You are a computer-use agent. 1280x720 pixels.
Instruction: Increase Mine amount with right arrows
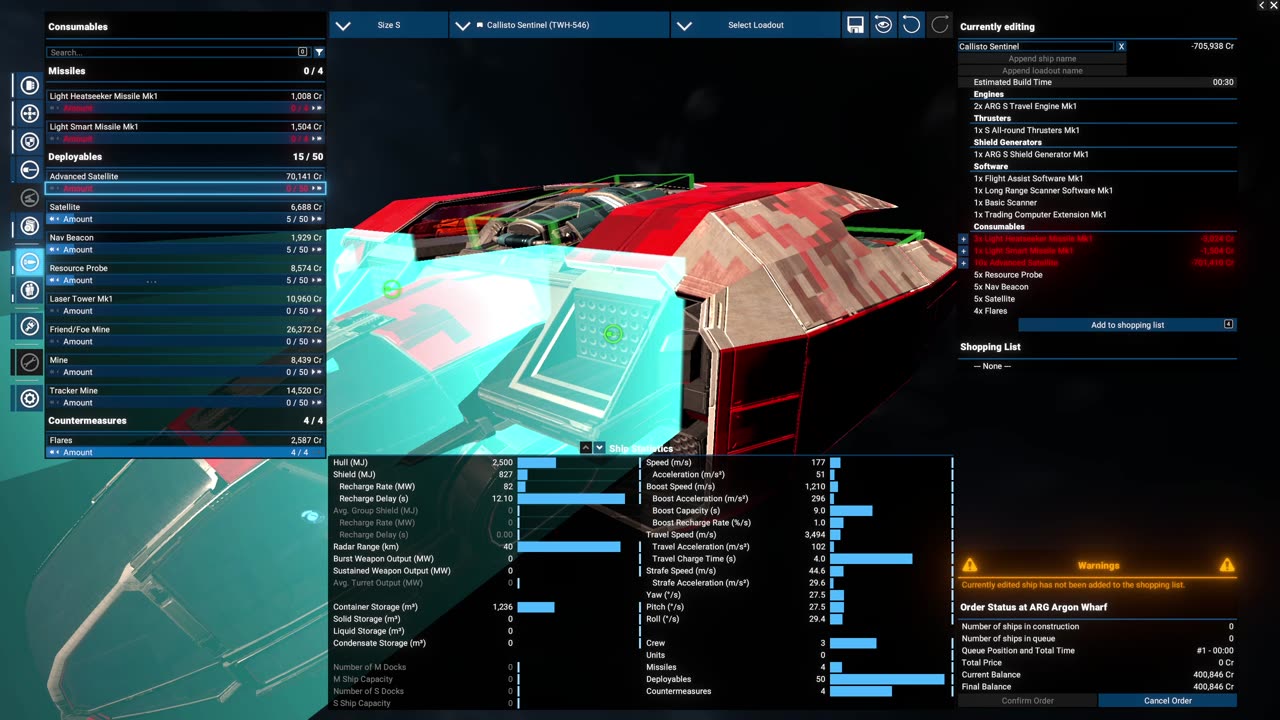pyautogui.click(x=318, y=372)
